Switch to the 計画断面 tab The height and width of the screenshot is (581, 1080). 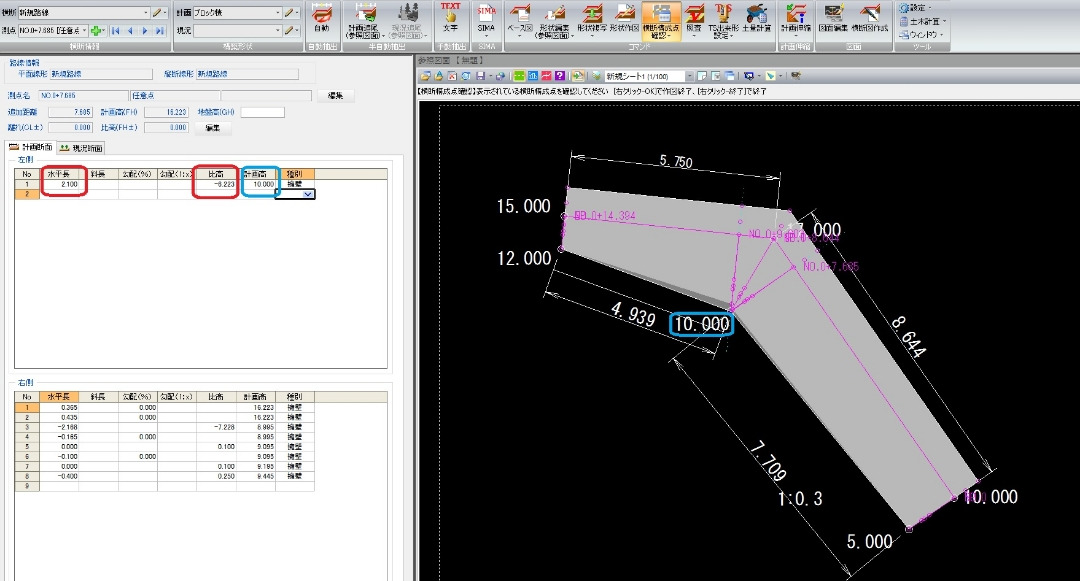(x=30, y=147)
